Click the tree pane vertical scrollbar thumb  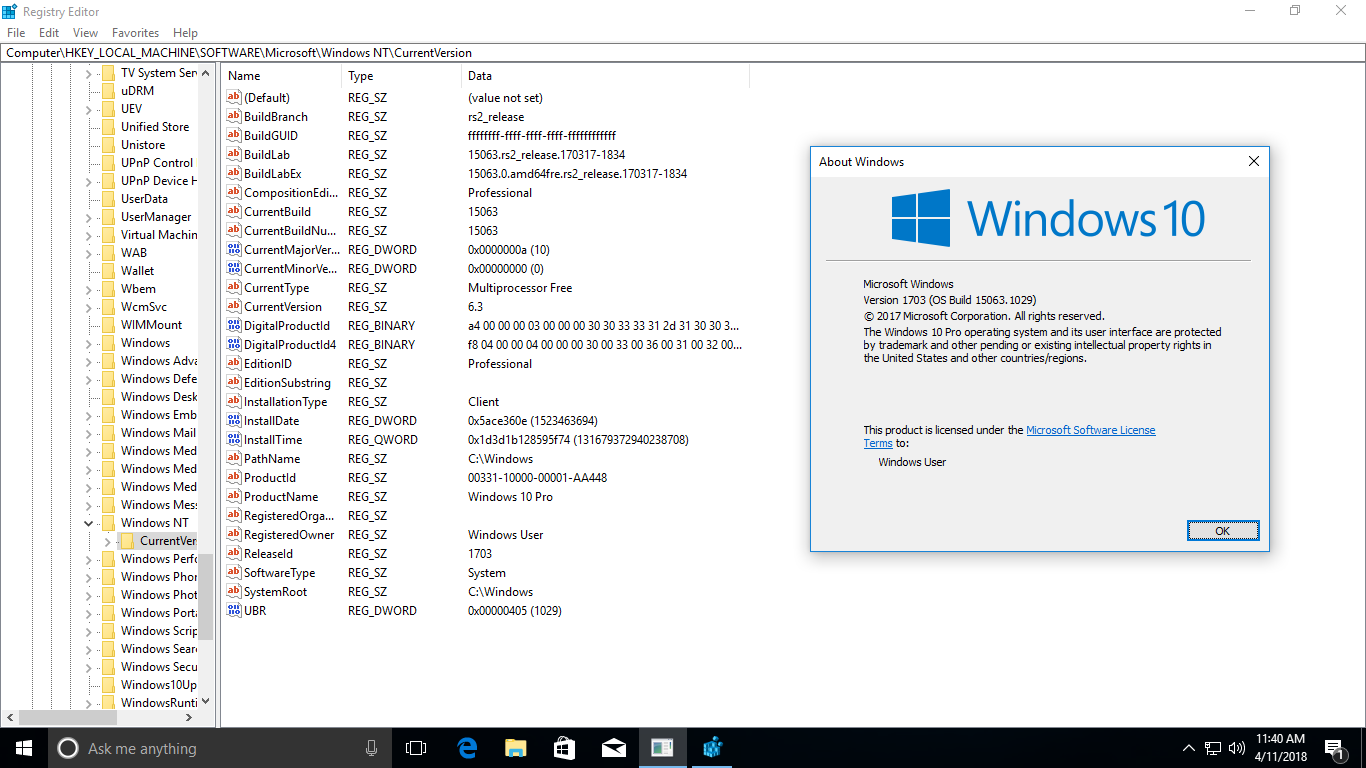[x=206, y=595]
